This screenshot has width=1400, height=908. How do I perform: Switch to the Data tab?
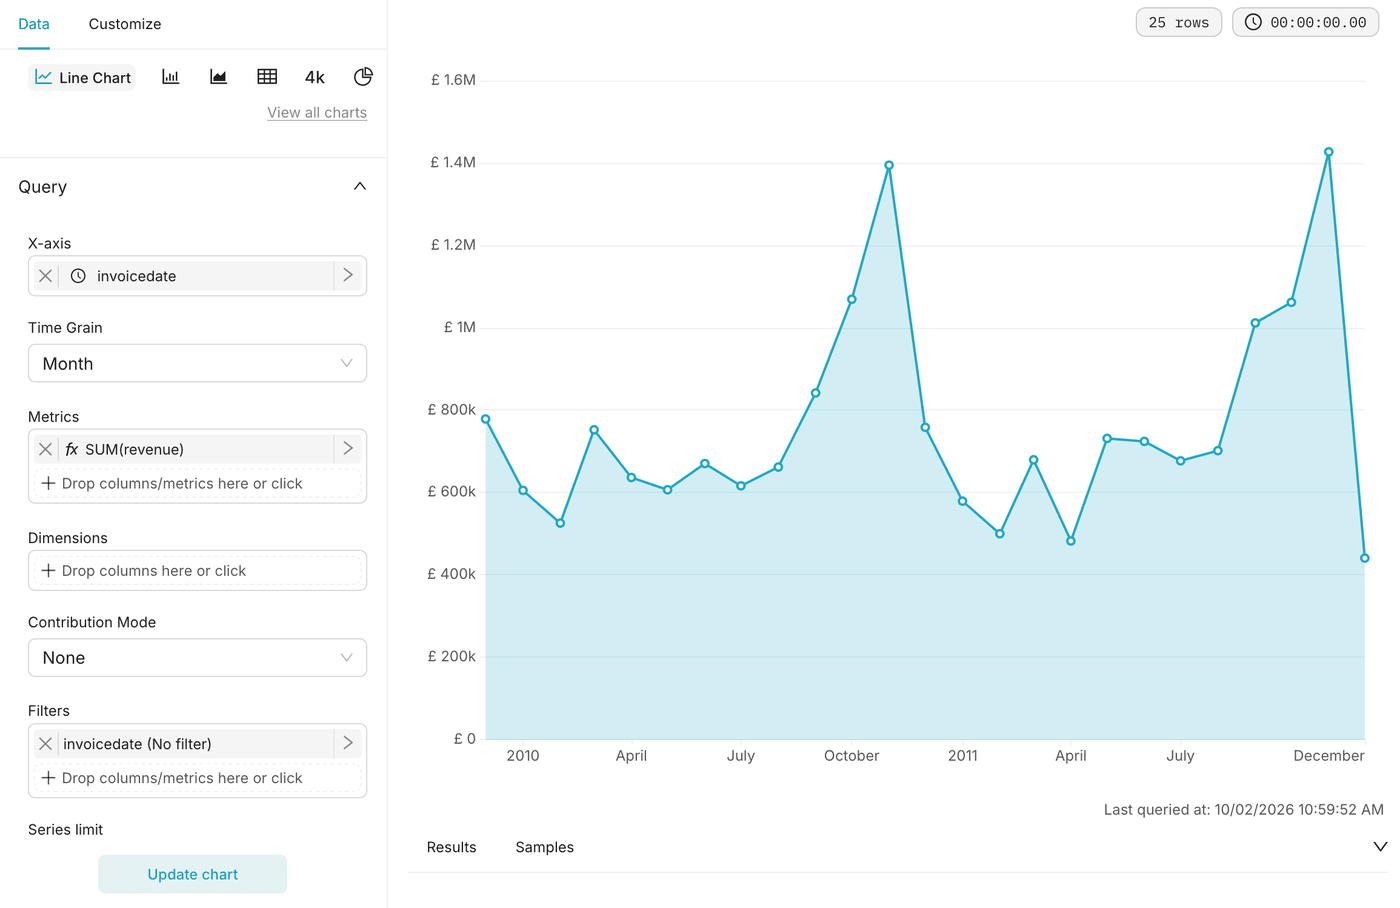pos(34,24)
